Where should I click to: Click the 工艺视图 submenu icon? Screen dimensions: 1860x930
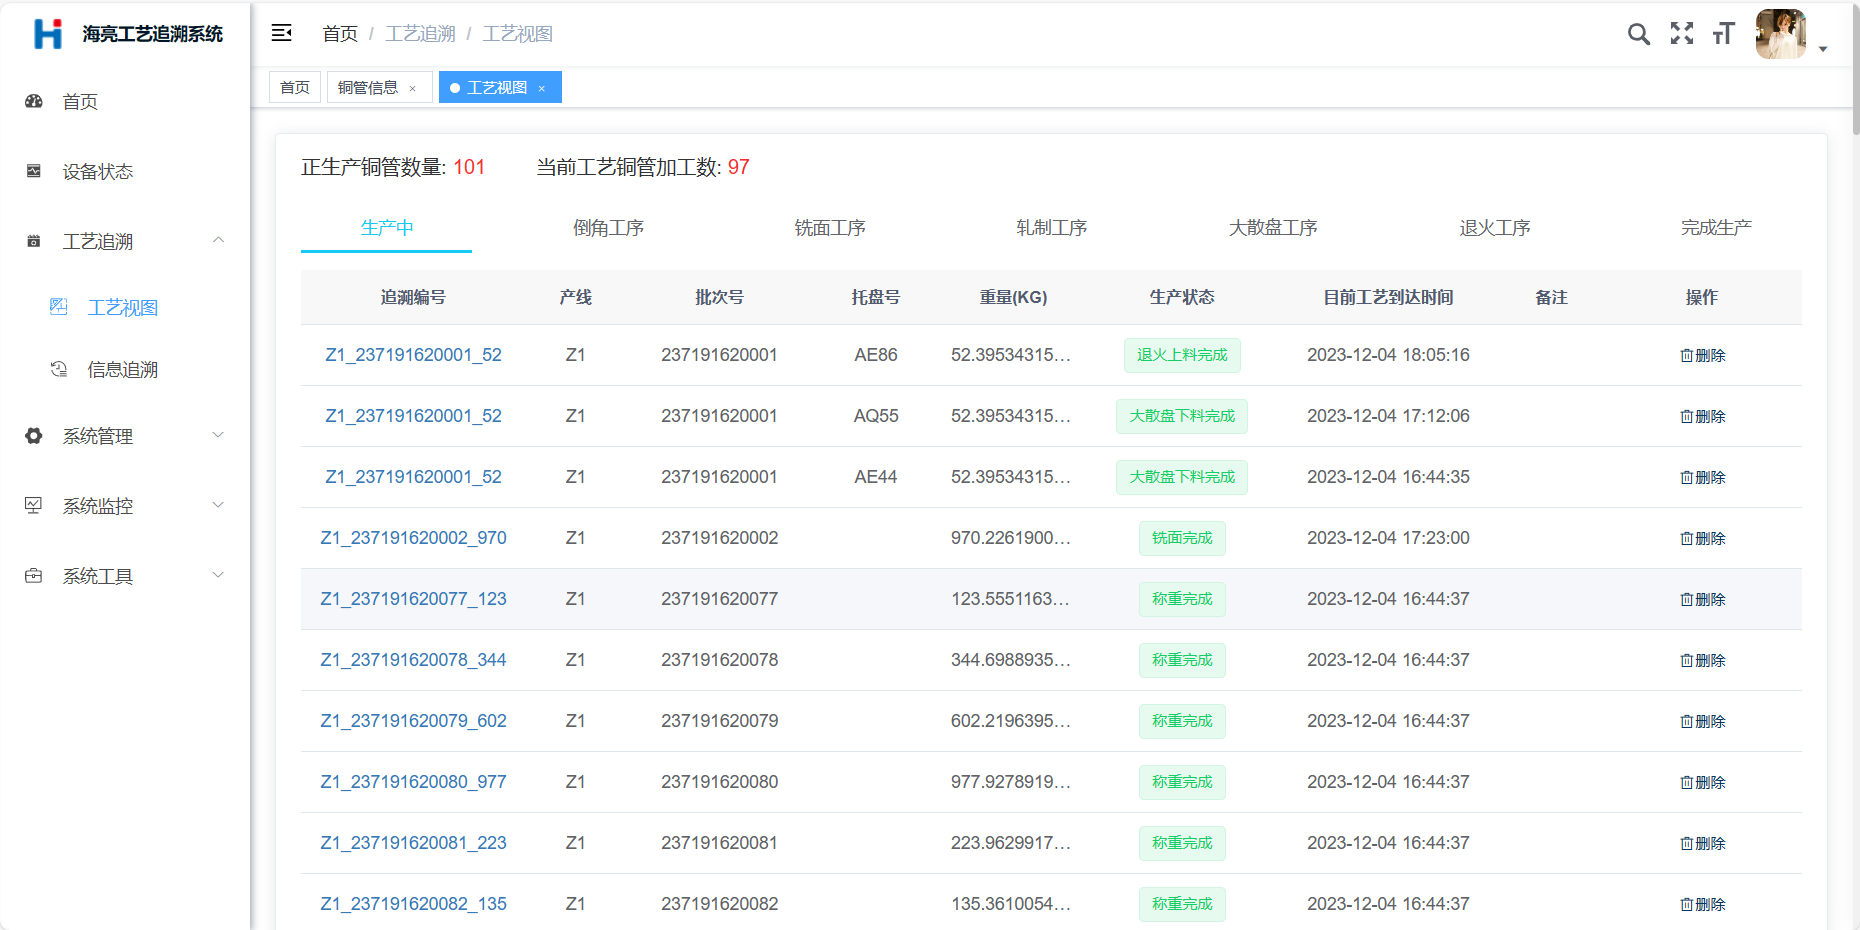pos(59,307)
